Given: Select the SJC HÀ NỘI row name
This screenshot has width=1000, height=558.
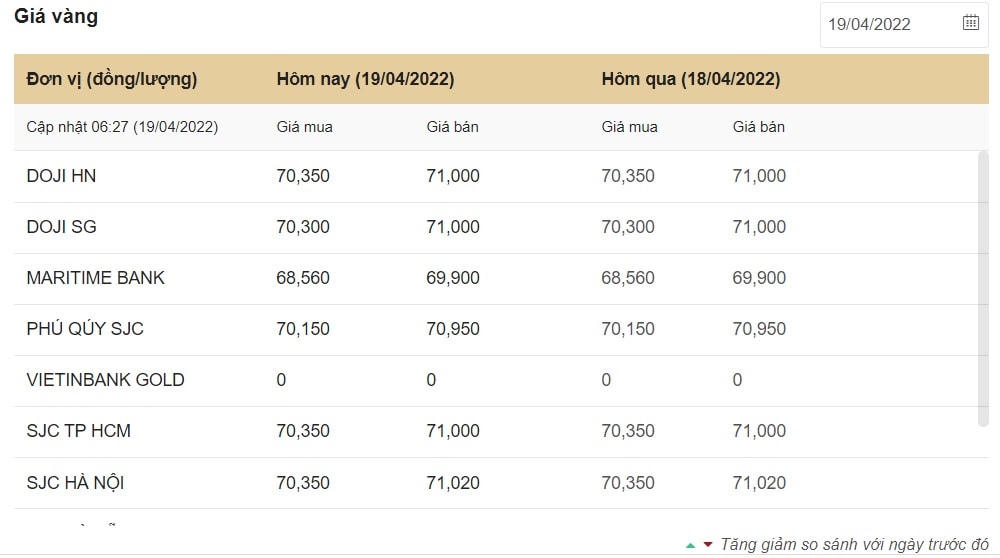Looking at the screenshot, I should (75, 483).
